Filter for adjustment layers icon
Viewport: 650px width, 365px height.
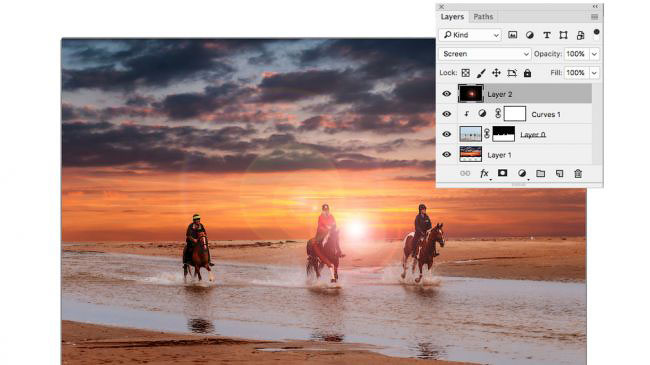530,35
